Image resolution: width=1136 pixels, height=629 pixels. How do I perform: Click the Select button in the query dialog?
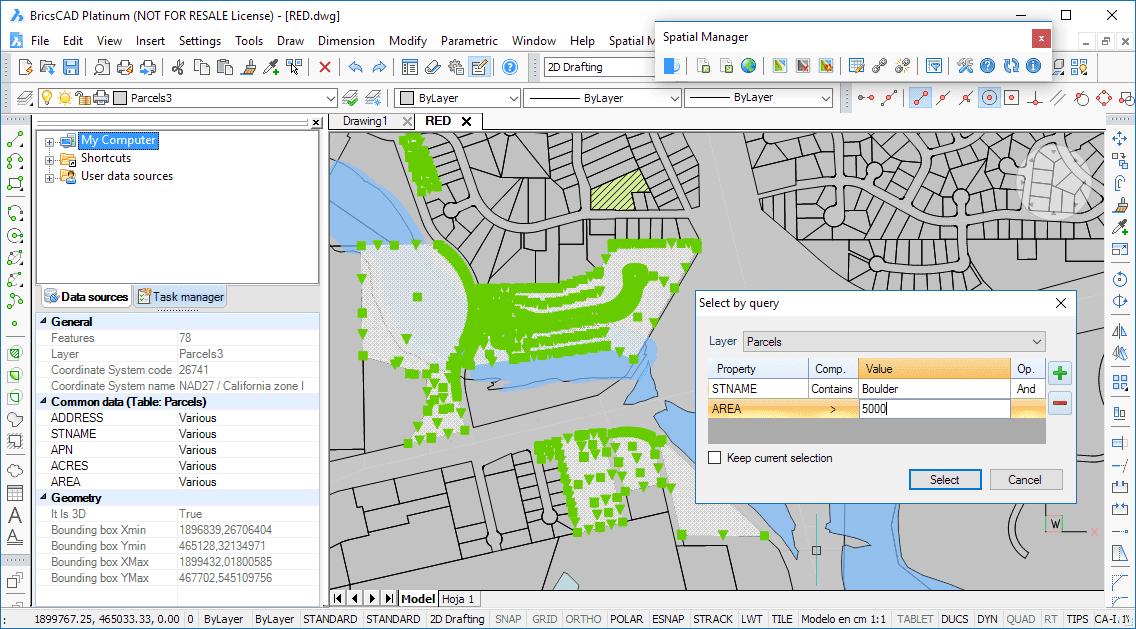click(x=945, y=480)
